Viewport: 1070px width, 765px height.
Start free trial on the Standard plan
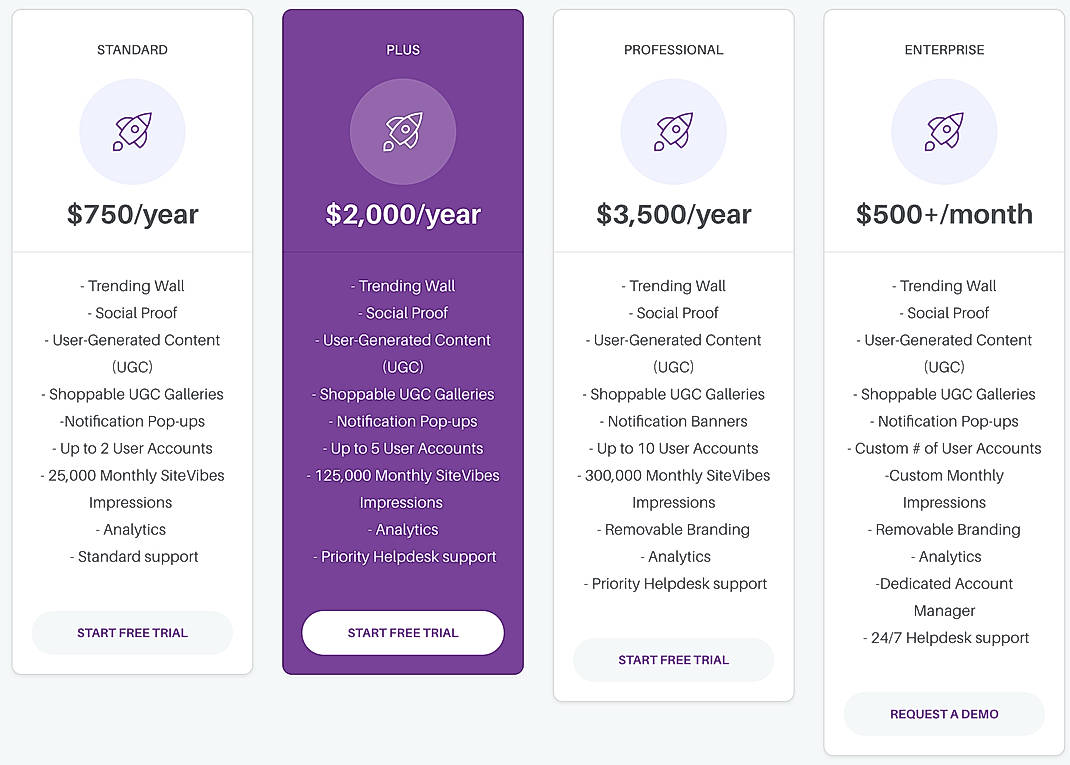click(132, 632)
